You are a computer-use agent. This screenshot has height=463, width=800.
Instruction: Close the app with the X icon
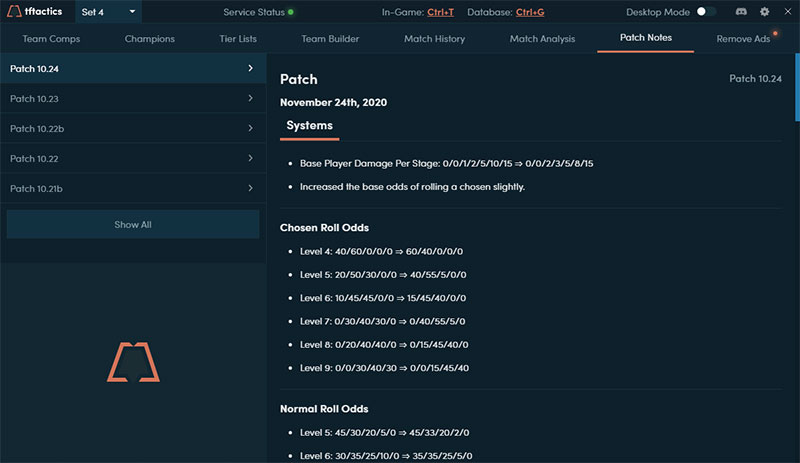coord(787,12)
